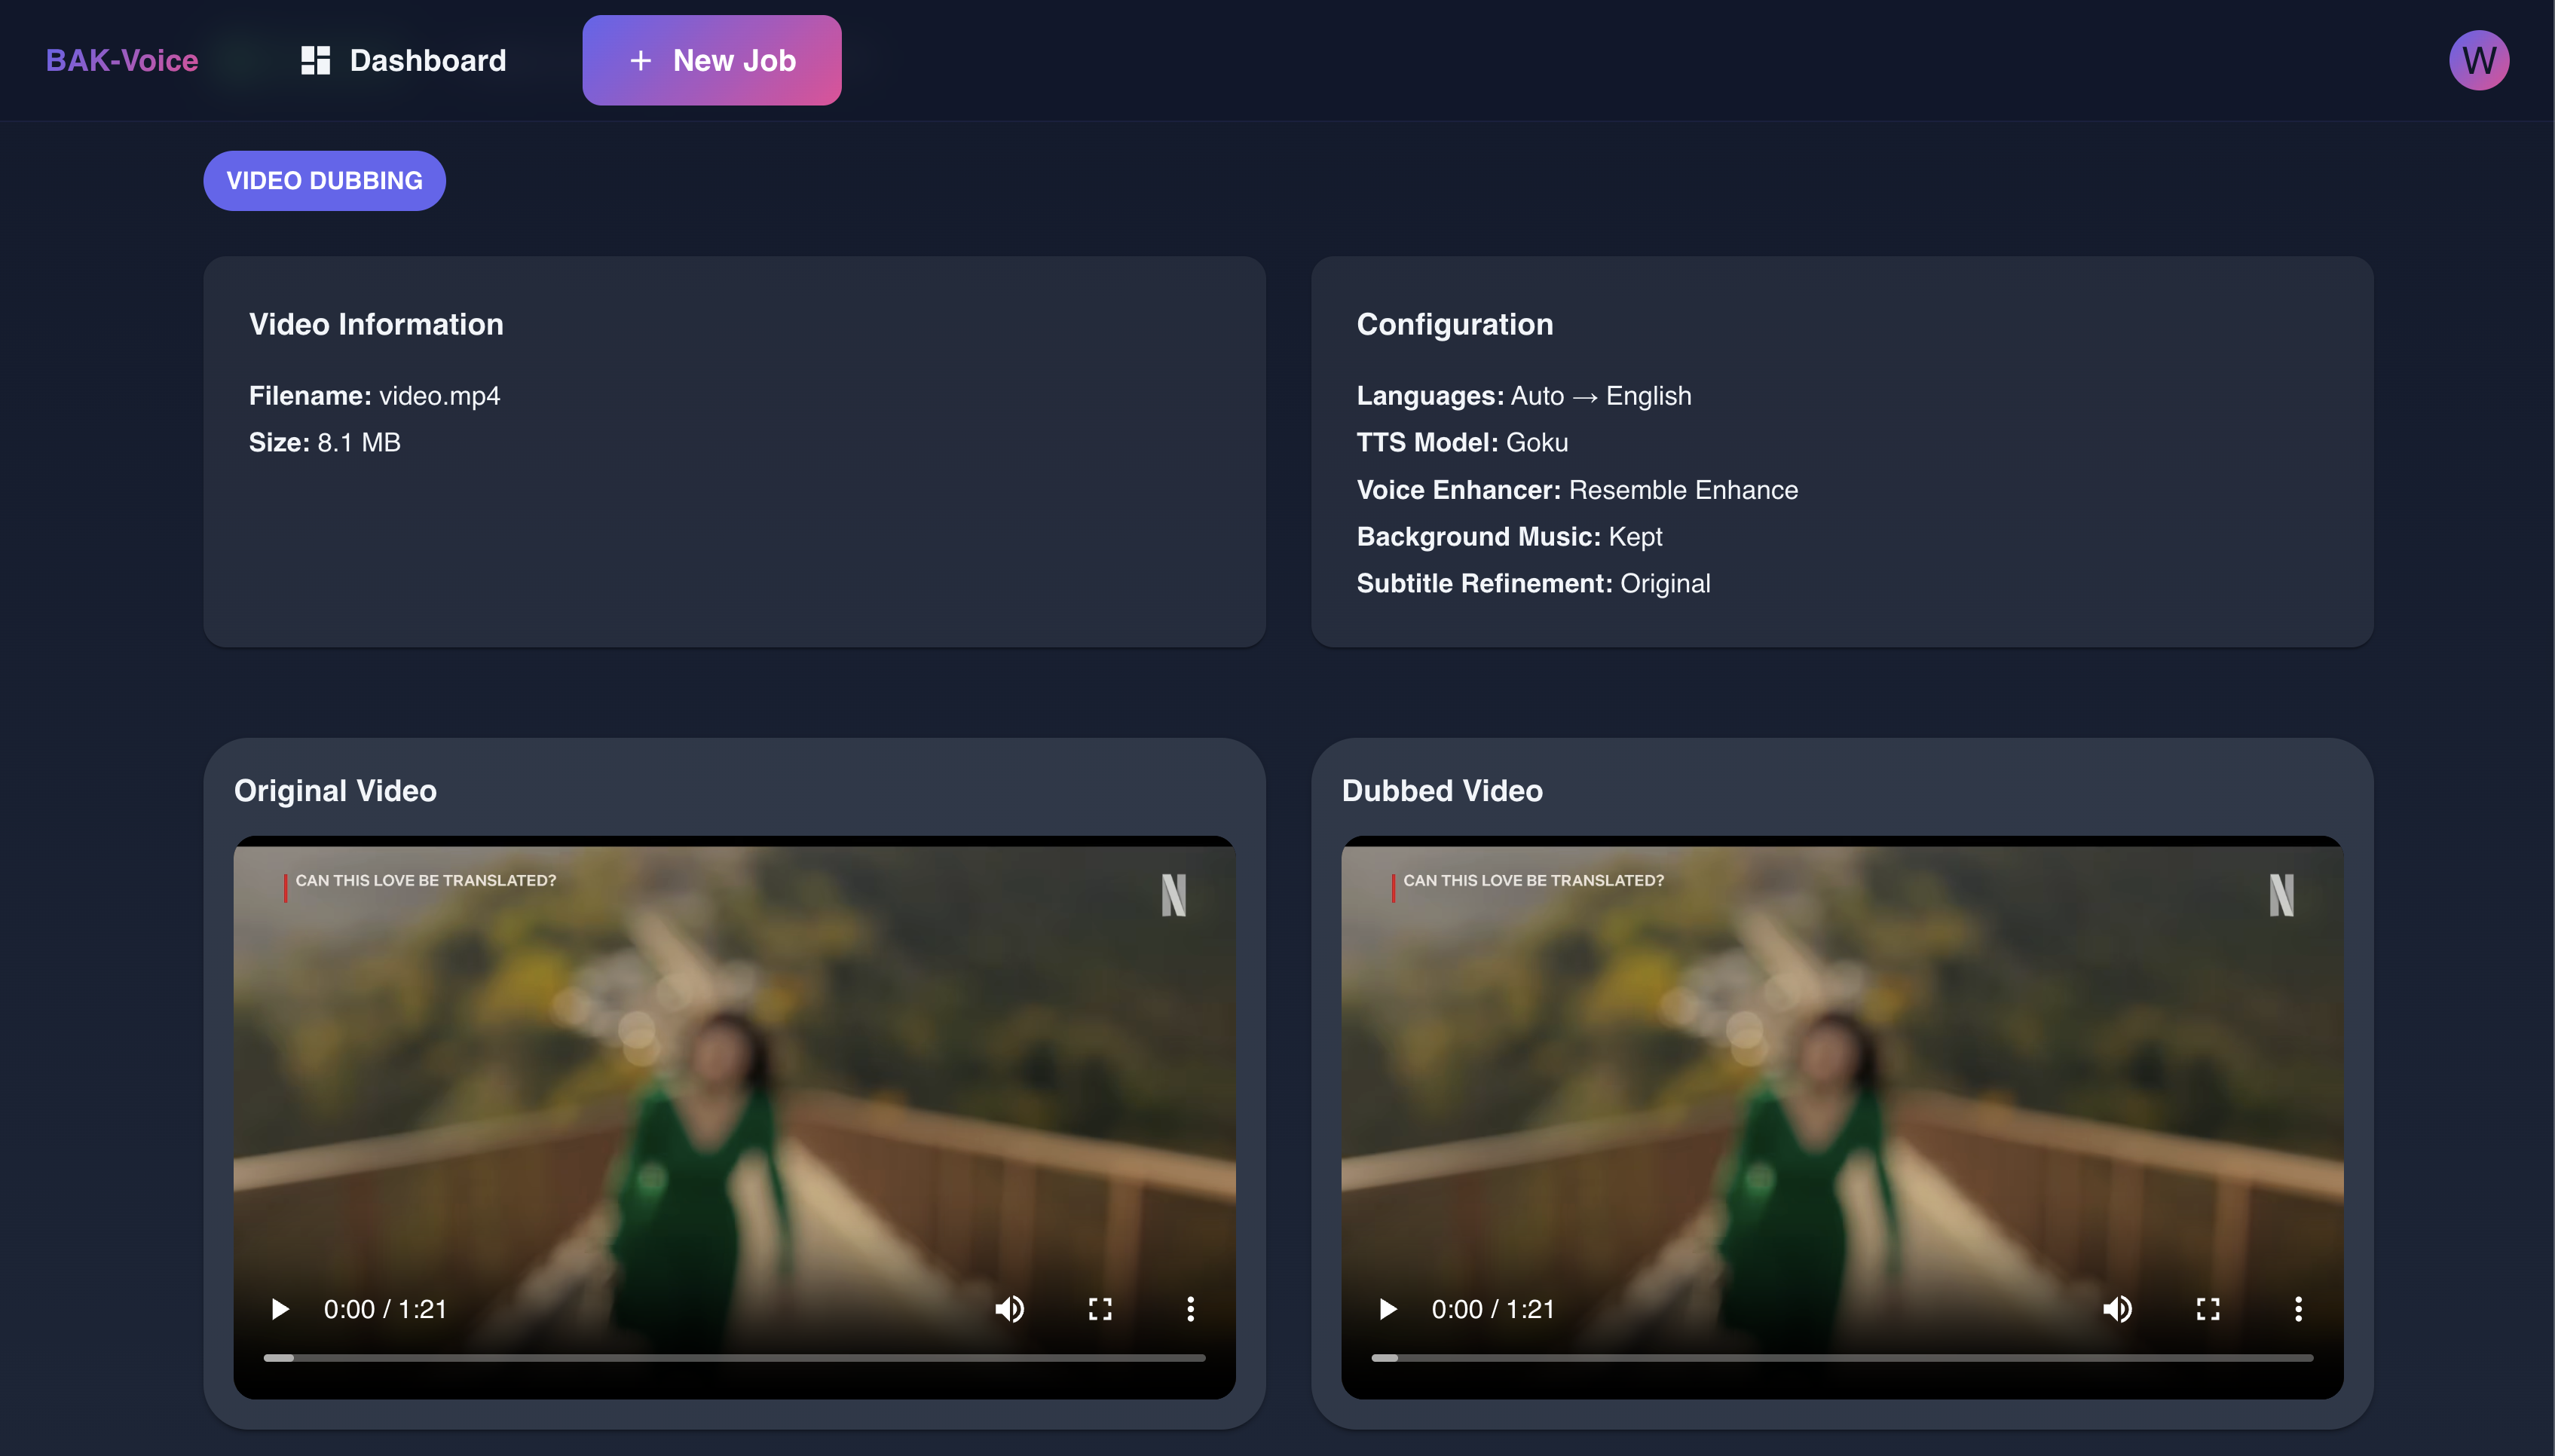Viewport: 2555px width, 1456px height.
Task: Seek on the Original Video progress bar
Action: 735,1357
